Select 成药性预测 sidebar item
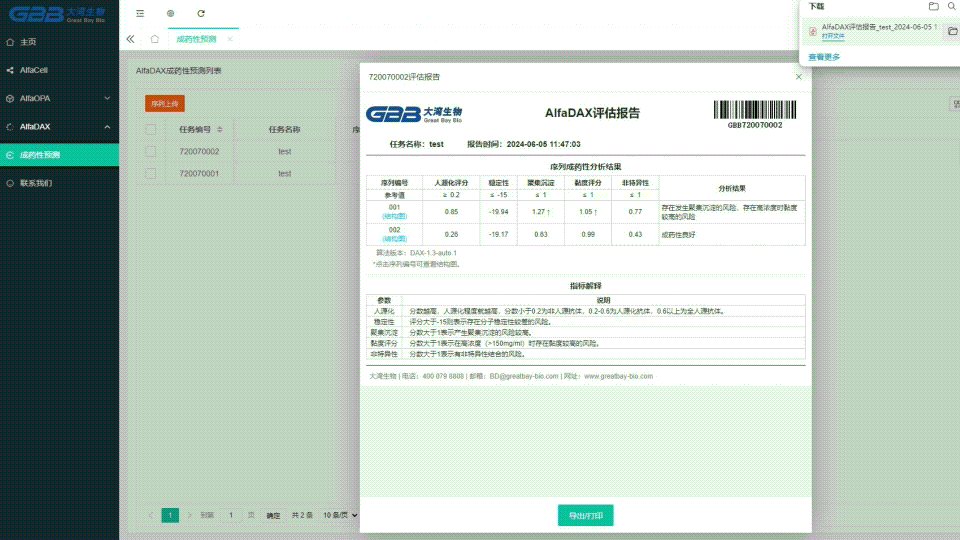The image size is (960, 540). coord(59,155)
